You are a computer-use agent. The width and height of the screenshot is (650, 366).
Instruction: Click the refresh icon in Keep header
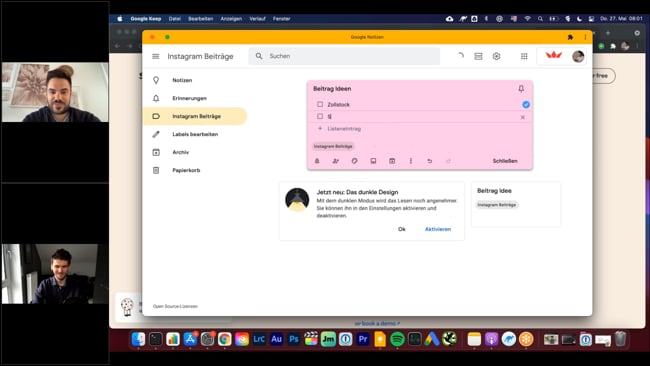[x=461, y=56]
